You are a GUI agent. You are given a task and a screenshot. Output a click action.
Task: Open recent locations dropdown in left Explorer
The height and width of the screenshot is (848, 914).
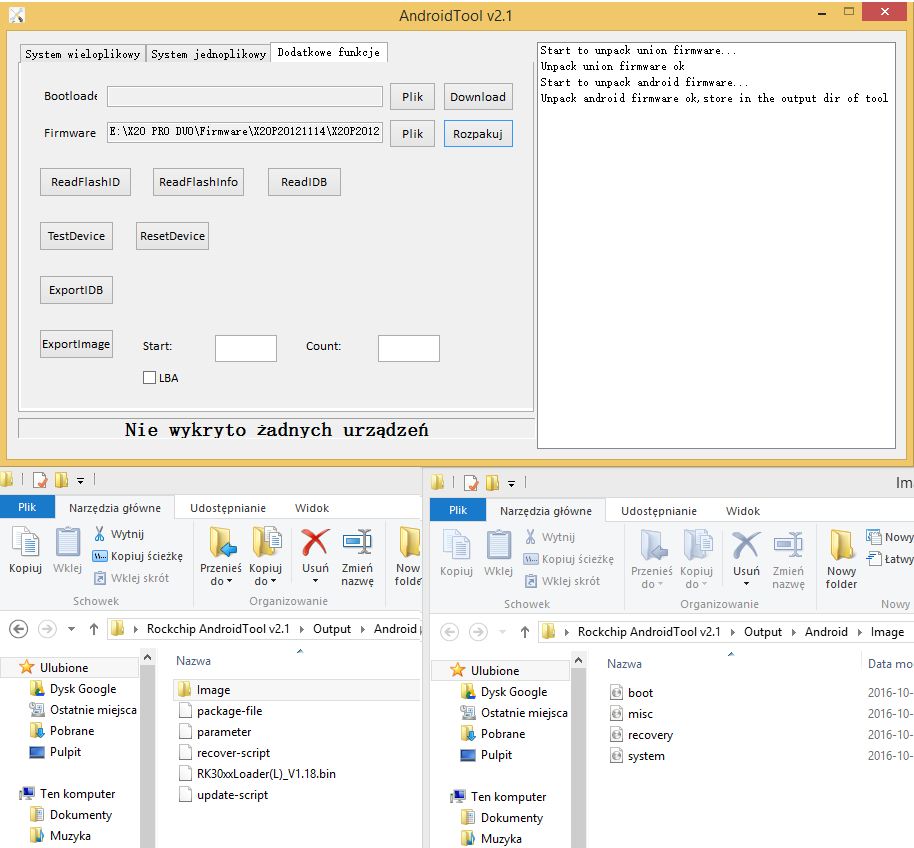click(x=71, y=629)
